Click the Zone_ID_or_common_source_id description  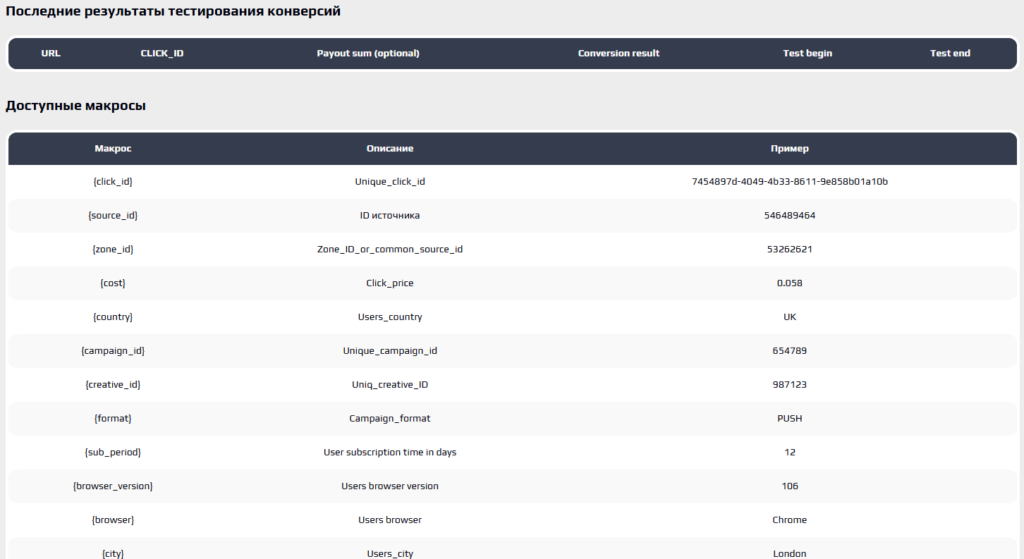[390, 249]
